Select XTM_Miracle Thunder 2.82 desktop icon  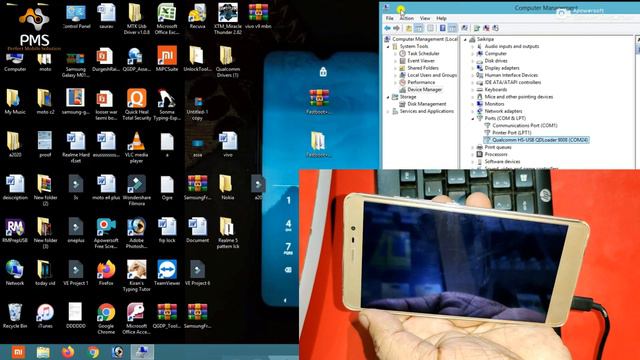pyautogui.click(x=228, y=19)
